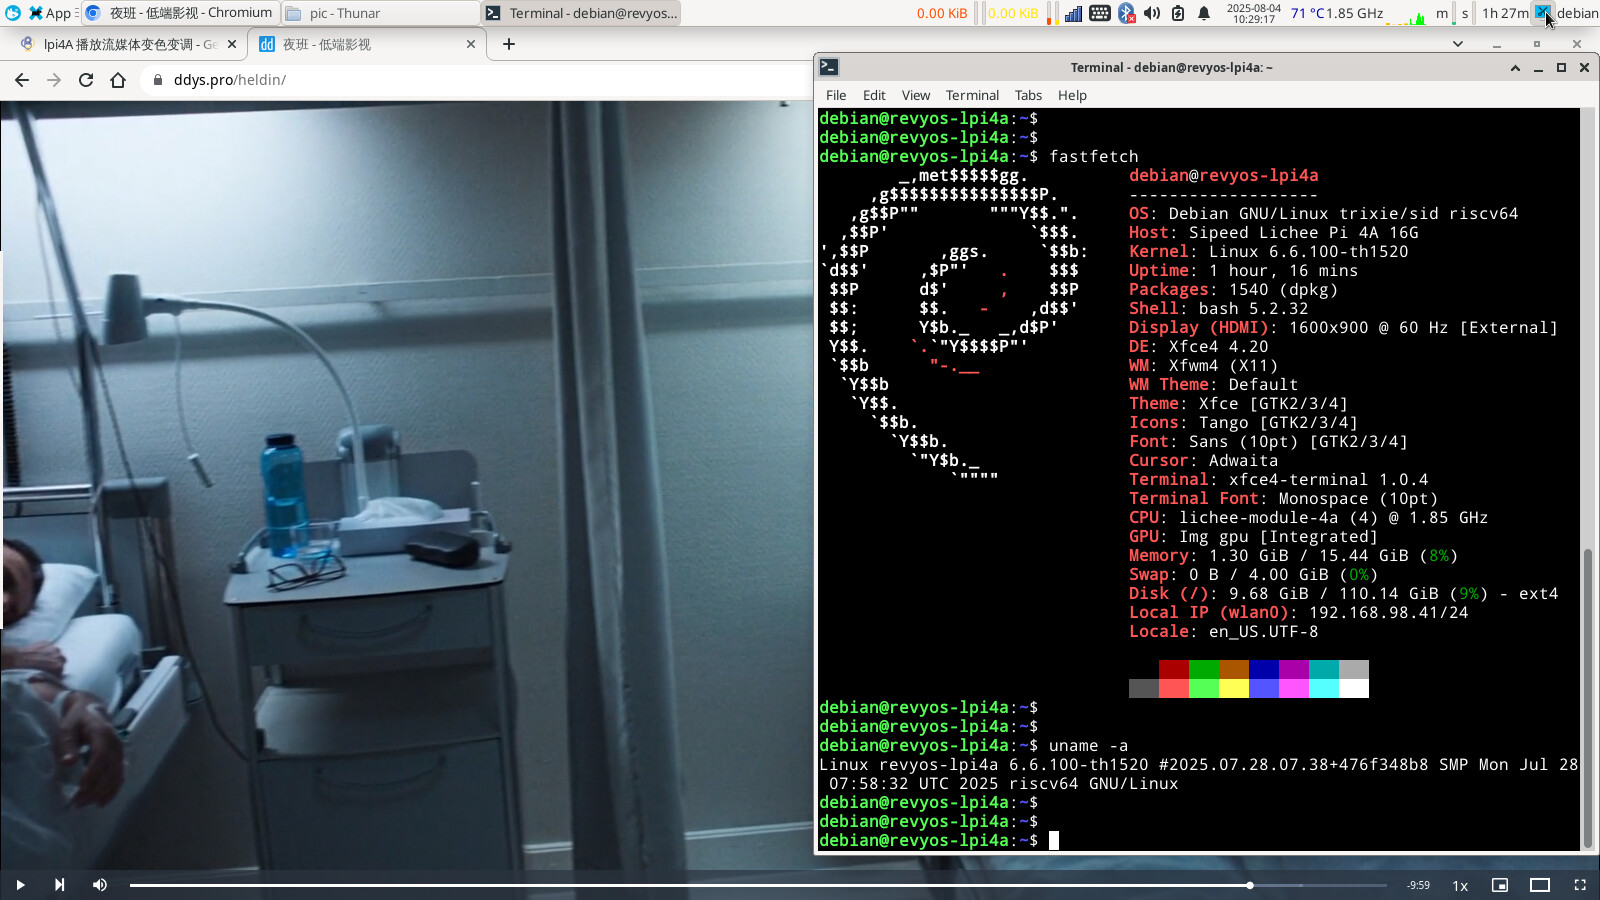Viewport: 1600px width, 900px height.
Task: Mute the video player volume
Action: [100, 885]
